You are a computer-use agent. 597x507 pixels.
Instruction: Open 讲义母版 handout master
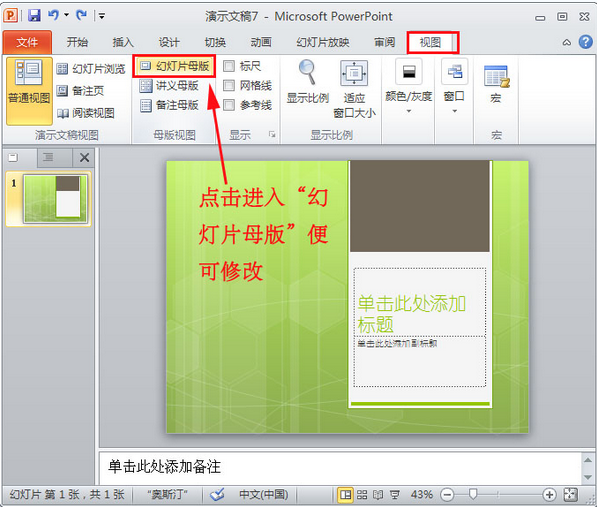[x=169, y=86]
